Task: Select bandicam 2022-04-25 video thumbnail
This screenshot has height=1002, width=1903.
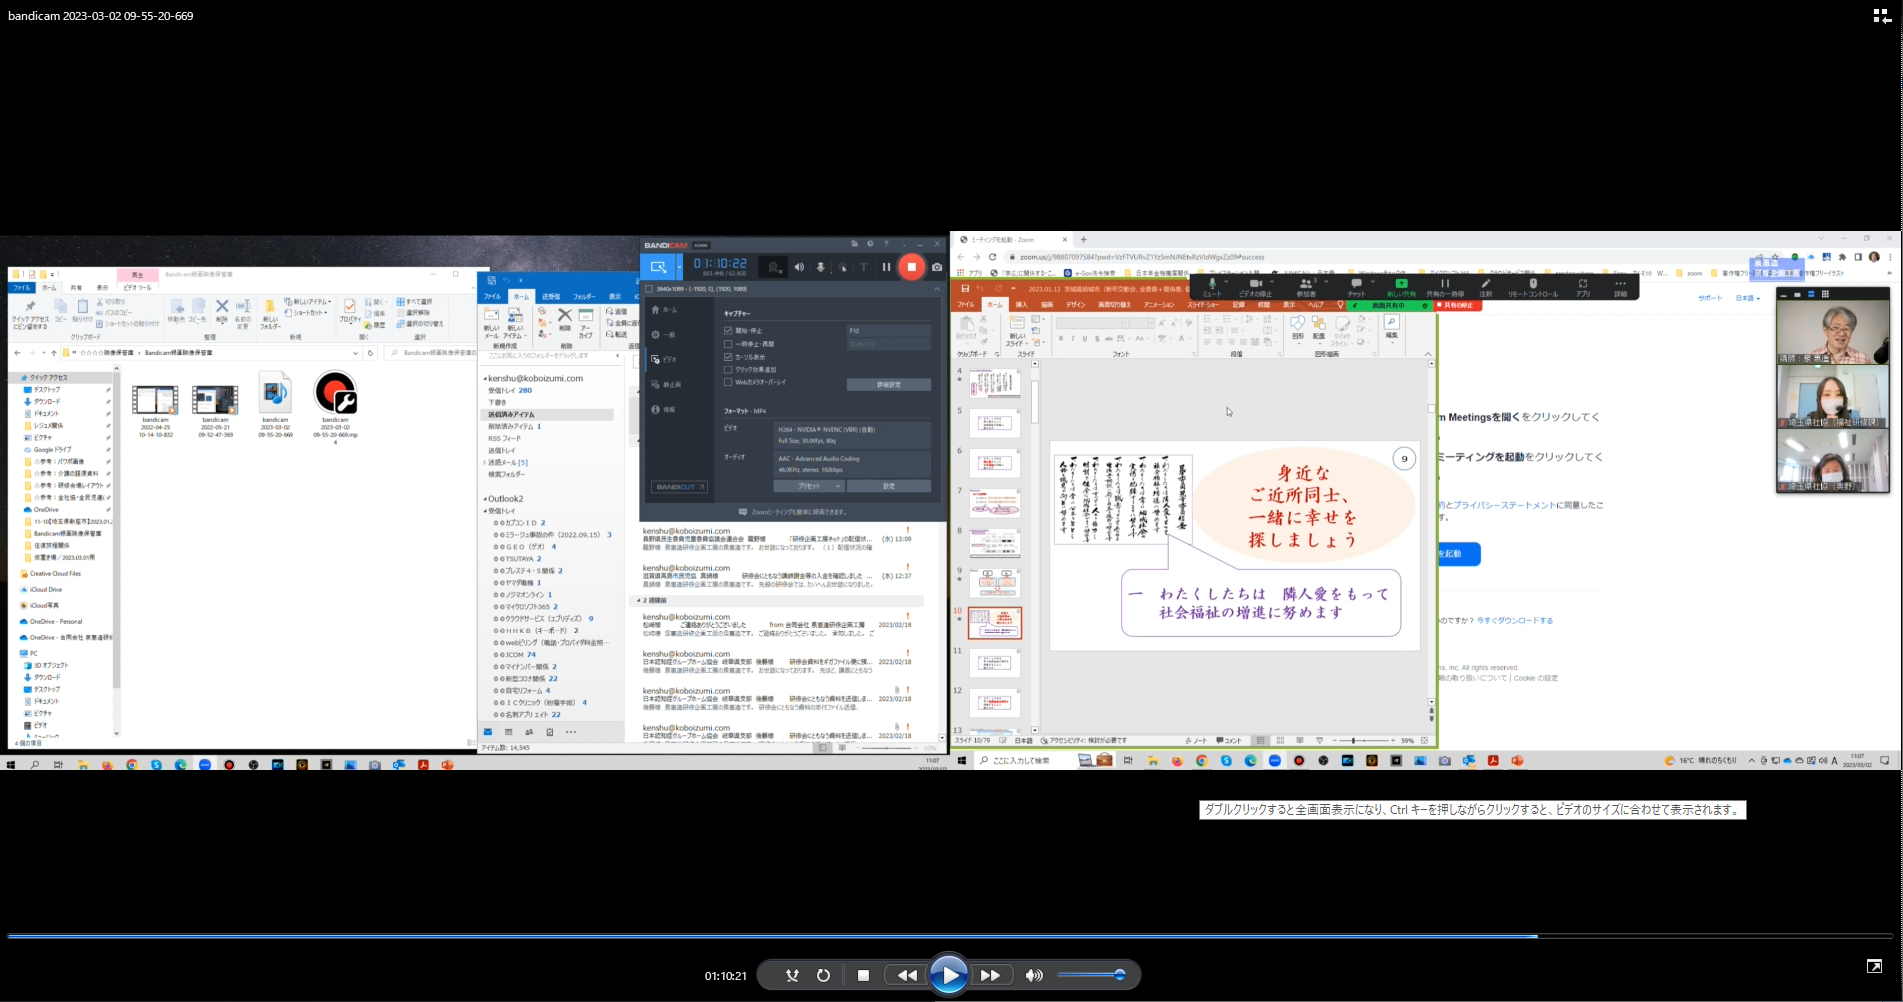Action: [x=155, y=410]
